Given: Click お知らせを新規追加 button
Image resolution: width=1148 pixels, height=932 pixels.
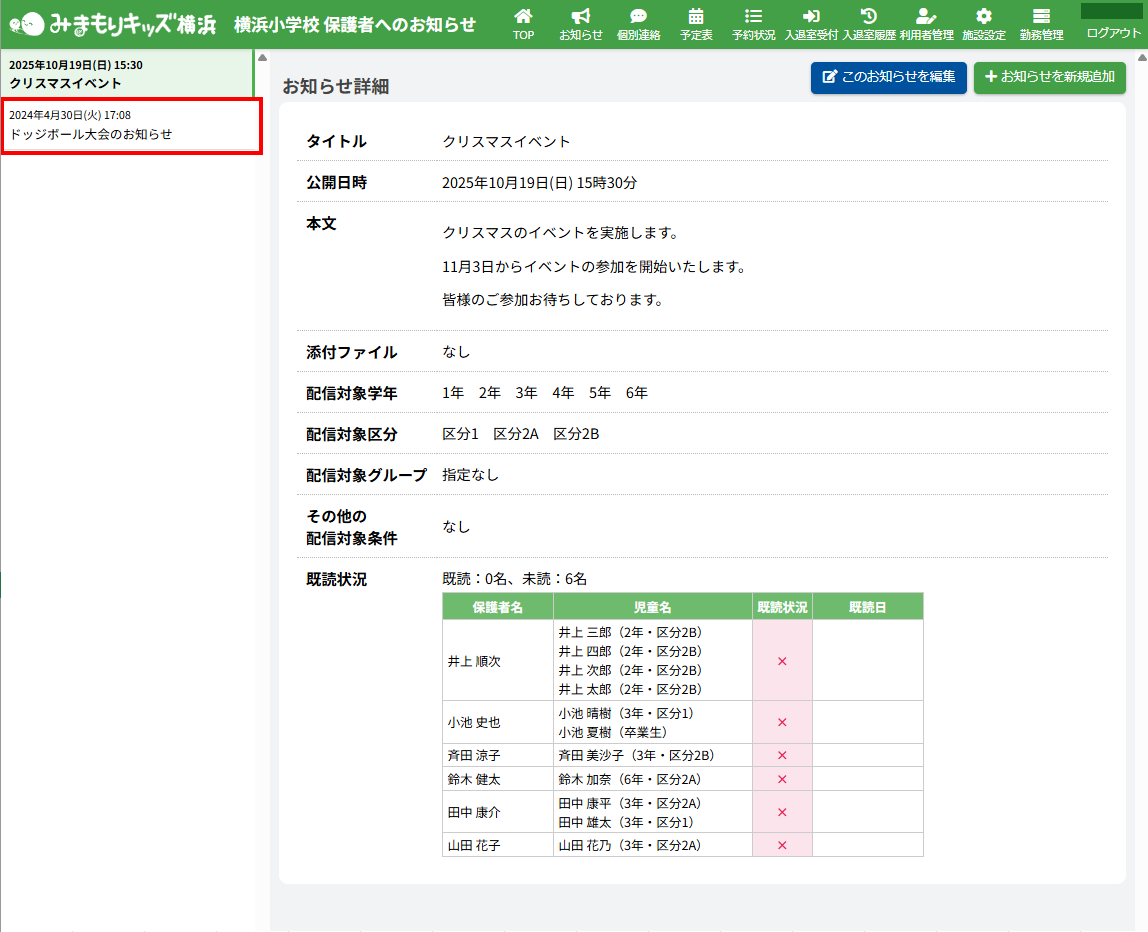Looking at the screenshot, I should tap(1049, 77).
